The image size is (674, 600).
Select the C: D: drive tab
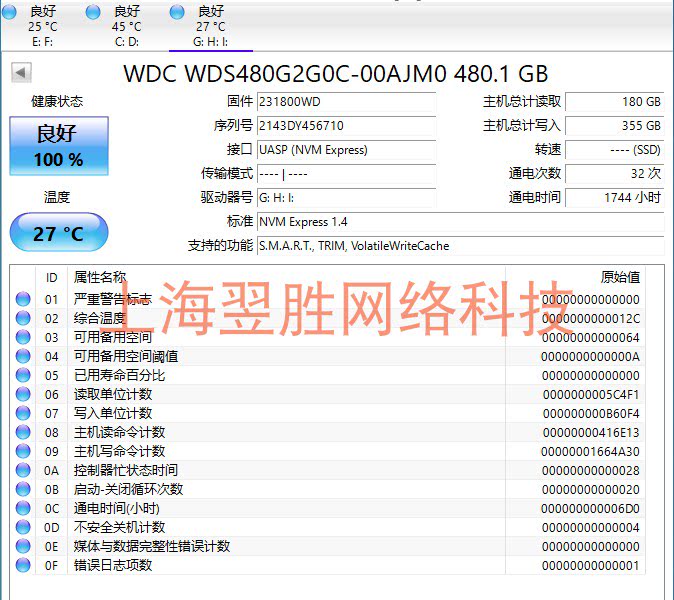pos(126,26)
